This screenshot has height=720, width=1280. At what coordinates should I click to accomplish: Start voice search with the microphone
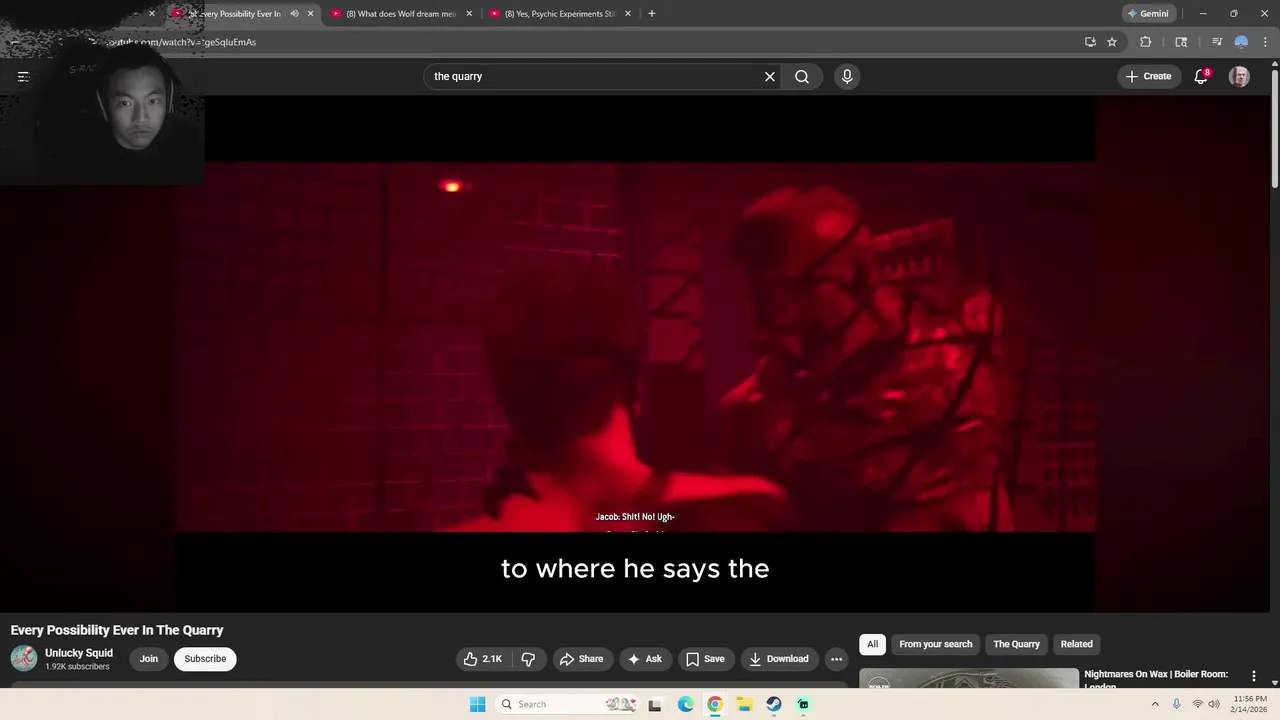[x=847, y=77]
